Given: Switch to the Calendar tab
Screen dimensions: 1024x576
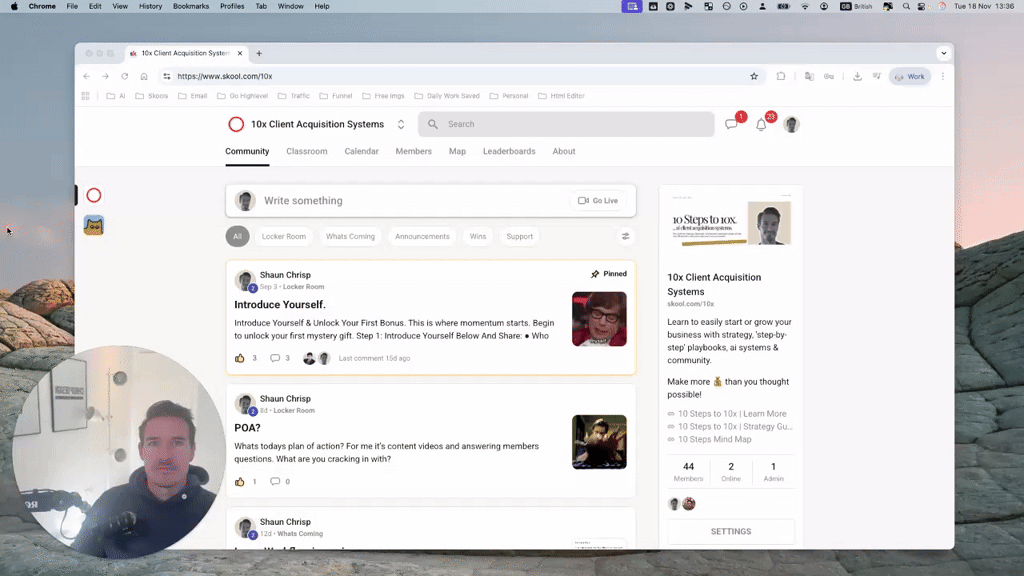Looking at the screenshot, I should [x=361, y=152].
